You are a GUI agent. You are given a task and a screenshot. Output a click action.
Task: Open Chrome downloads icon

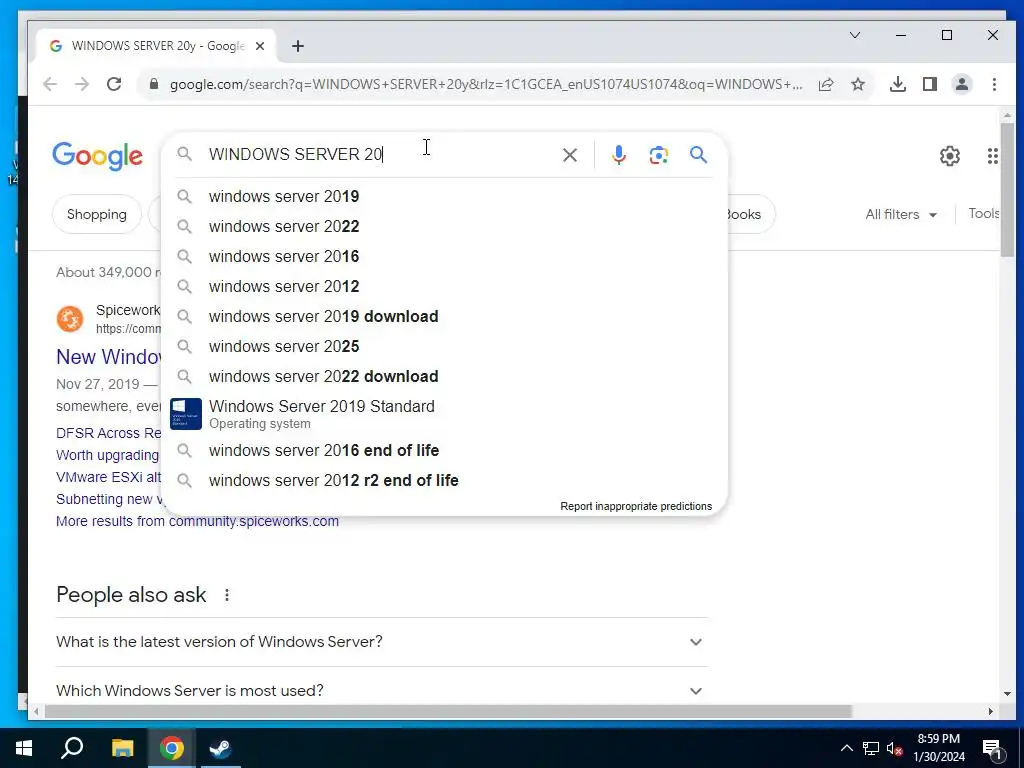pos(898,84)
